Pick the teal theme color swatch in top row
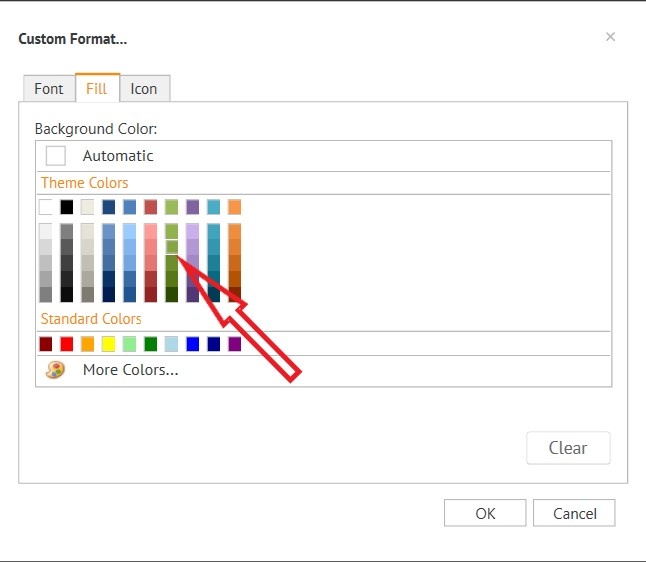The height and width of the screenshot is (562, 646). [213, 207]
